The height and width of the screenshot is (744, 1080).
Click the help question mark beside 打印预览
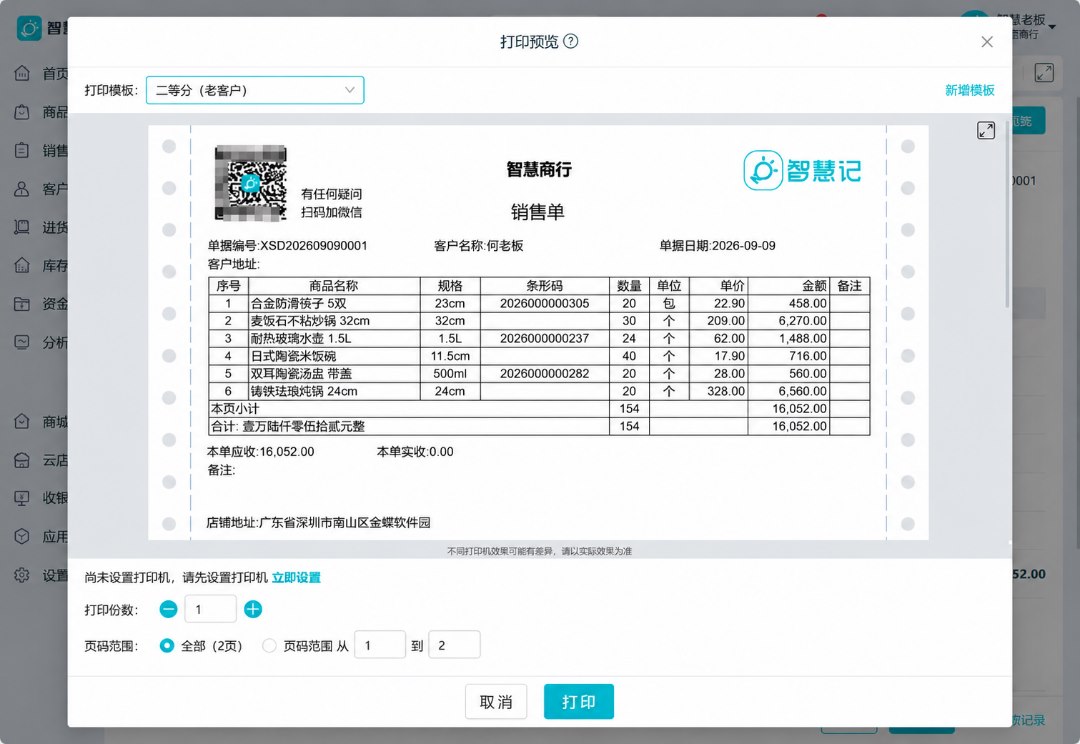pos(570,41)
